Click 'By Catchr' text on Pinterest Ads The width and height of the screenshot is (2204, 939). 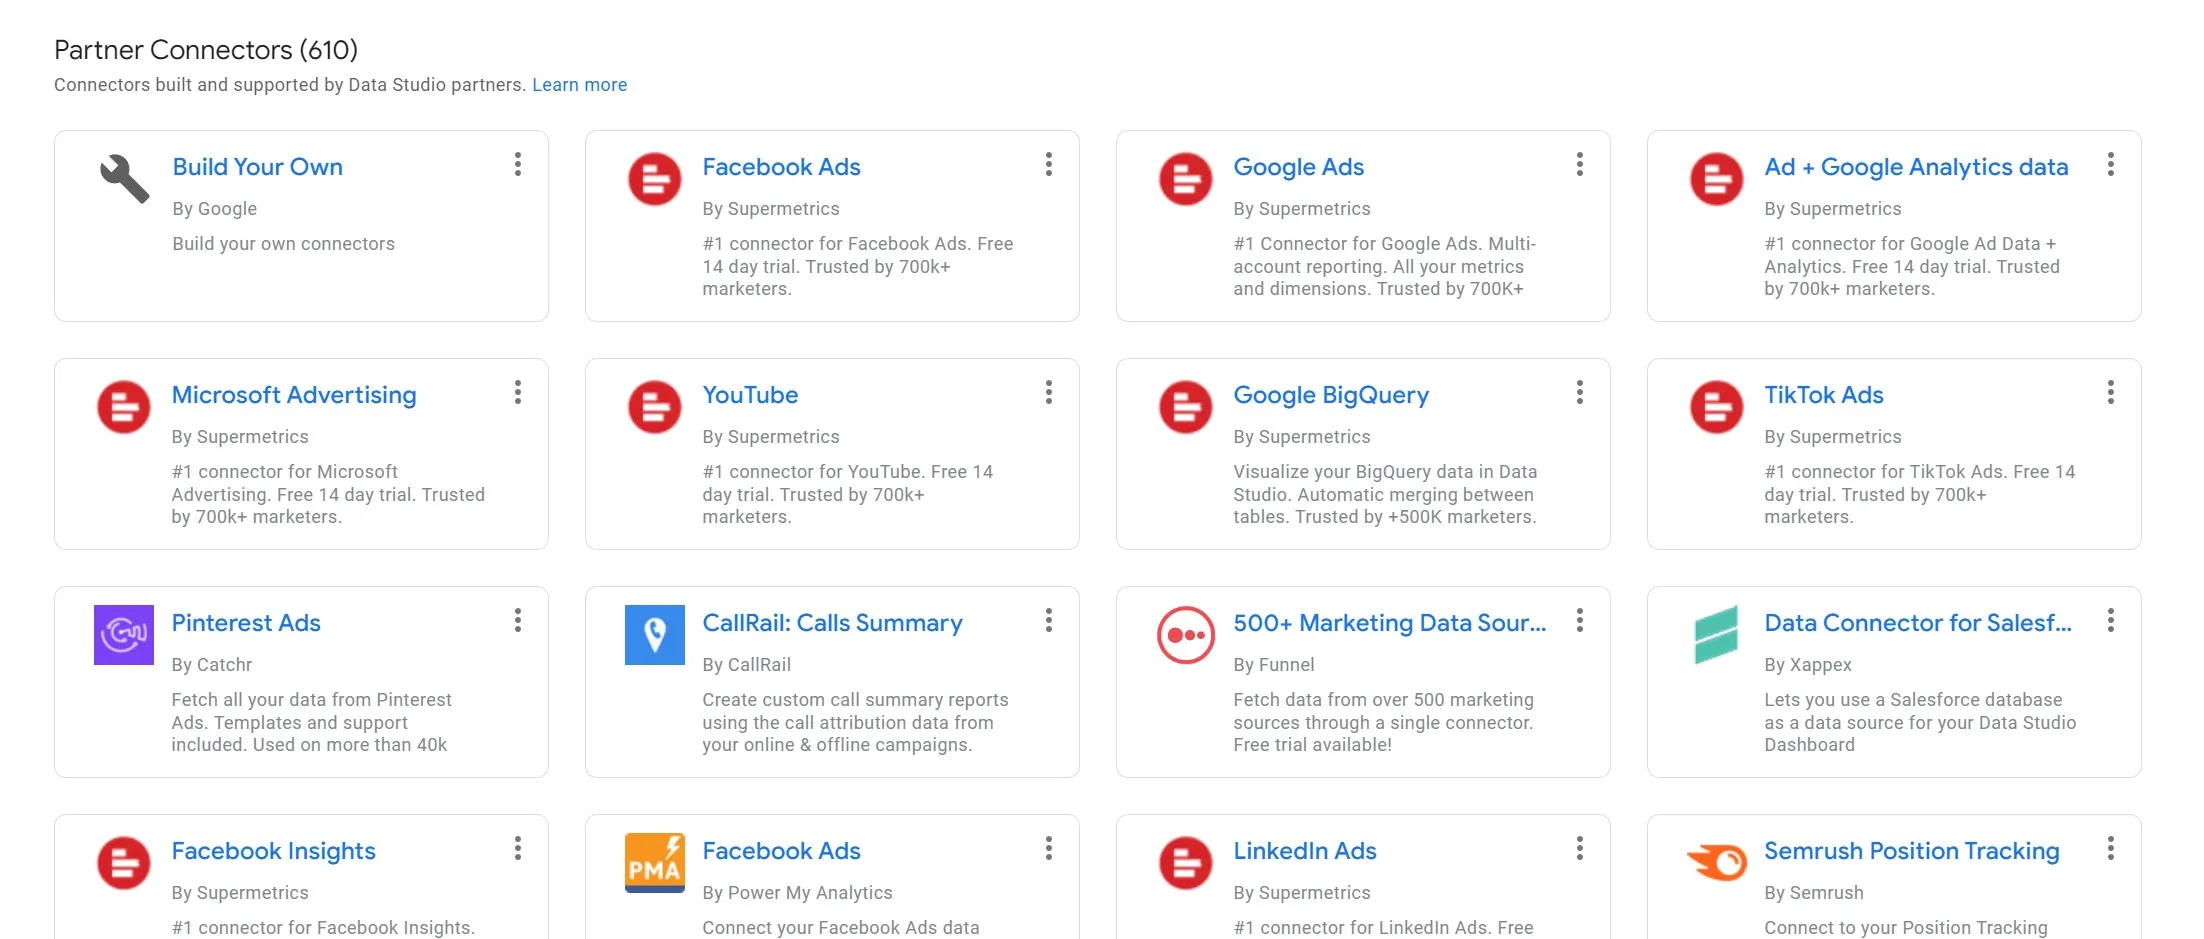pyautogui.click(x=211, y=665)
